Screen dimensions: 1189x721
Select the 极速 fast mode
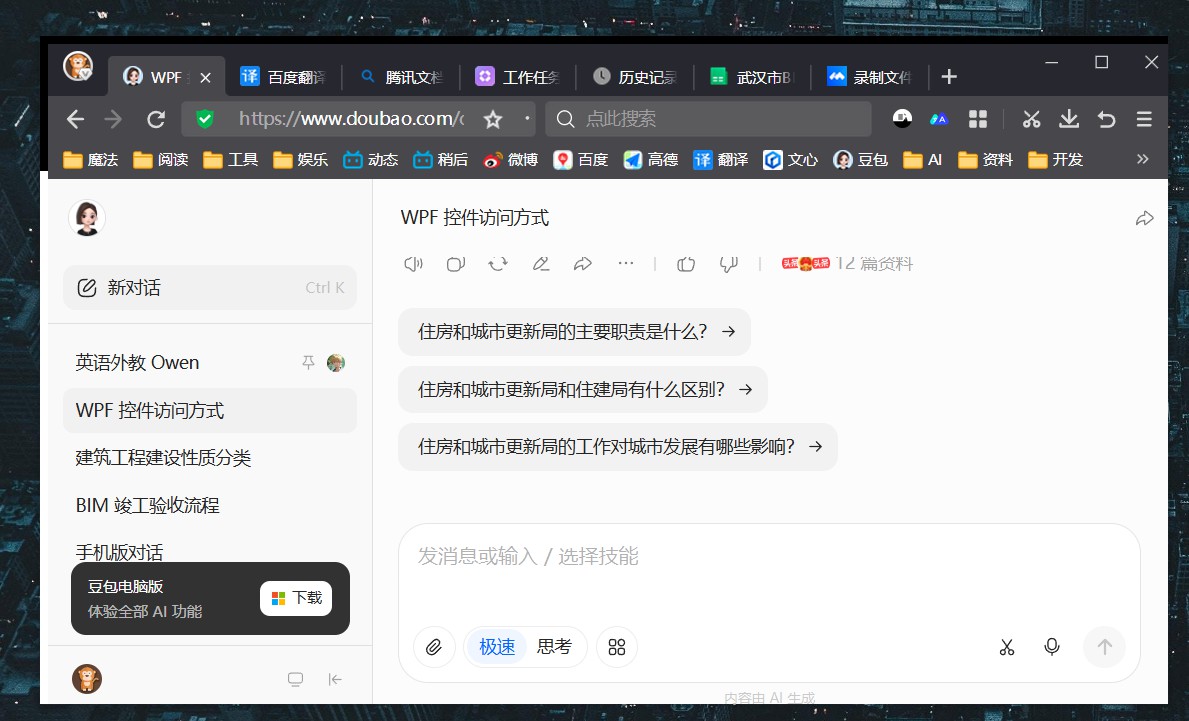tap(497, 647)
